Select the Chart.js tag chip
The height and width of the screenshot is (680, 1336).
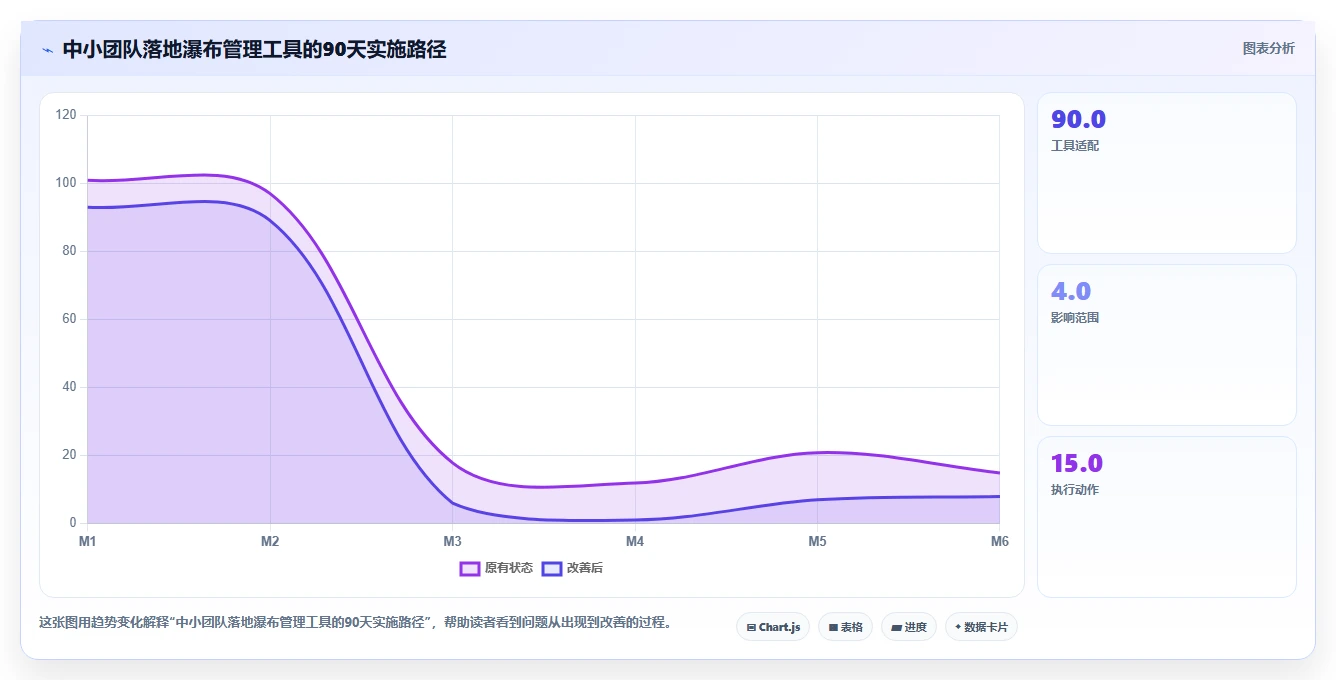click(773, 627)
